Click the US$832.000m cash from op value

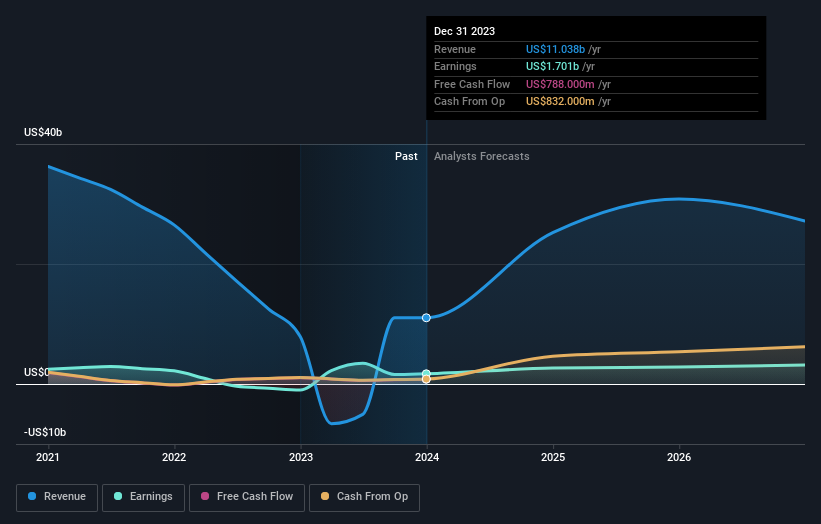[x=560, y=102]
